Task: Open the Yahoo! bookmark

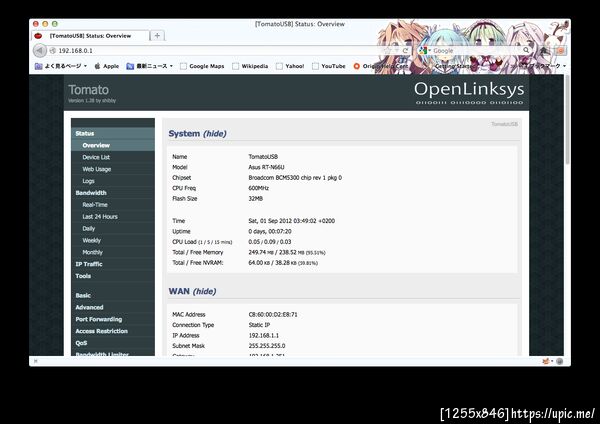Action: coord(290,66)
